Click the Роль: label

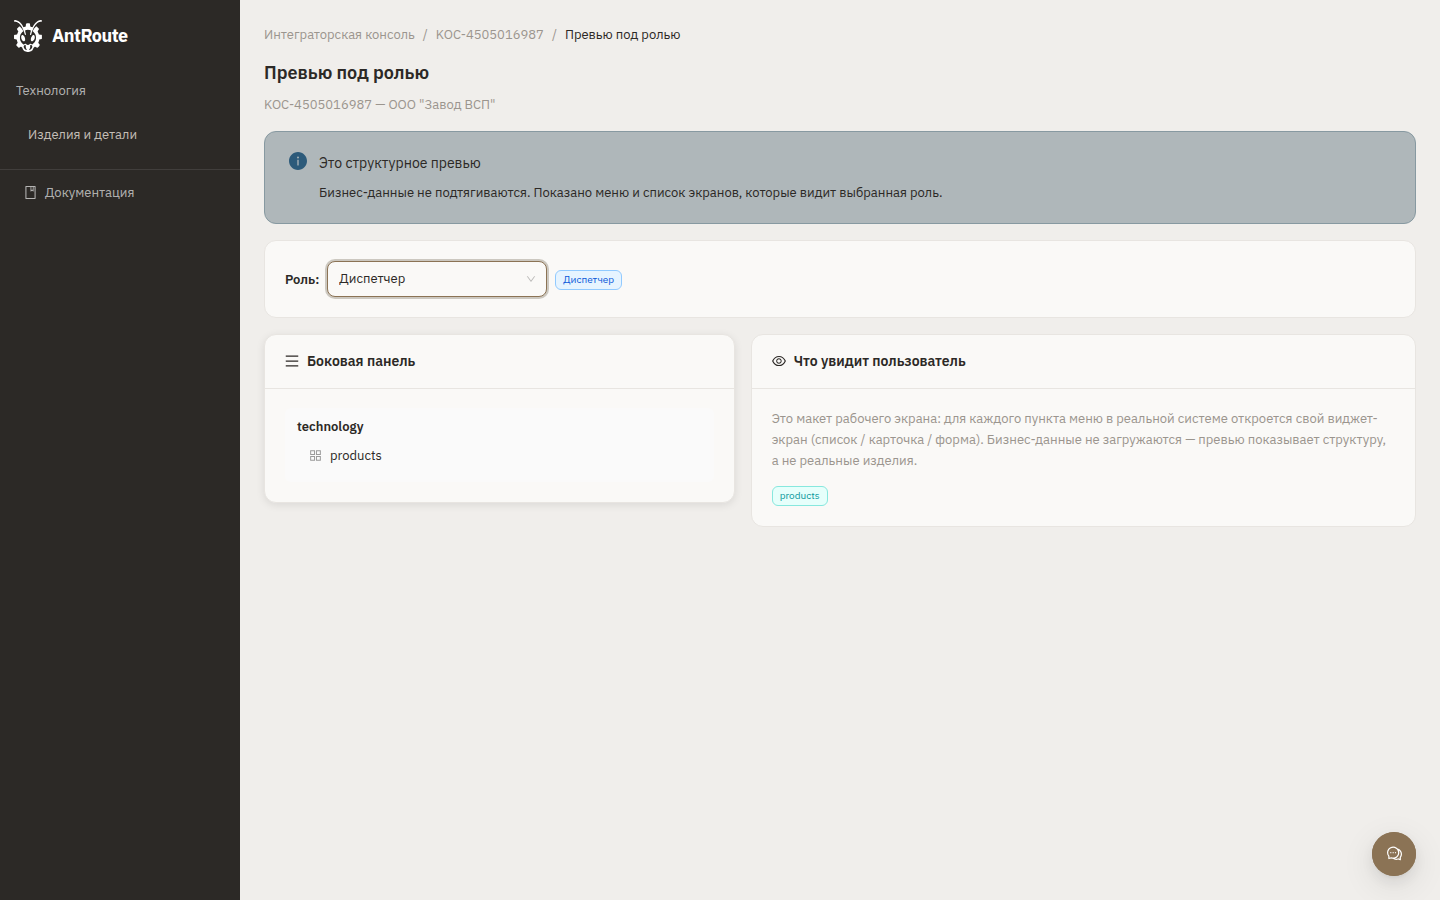click(302, 280)
